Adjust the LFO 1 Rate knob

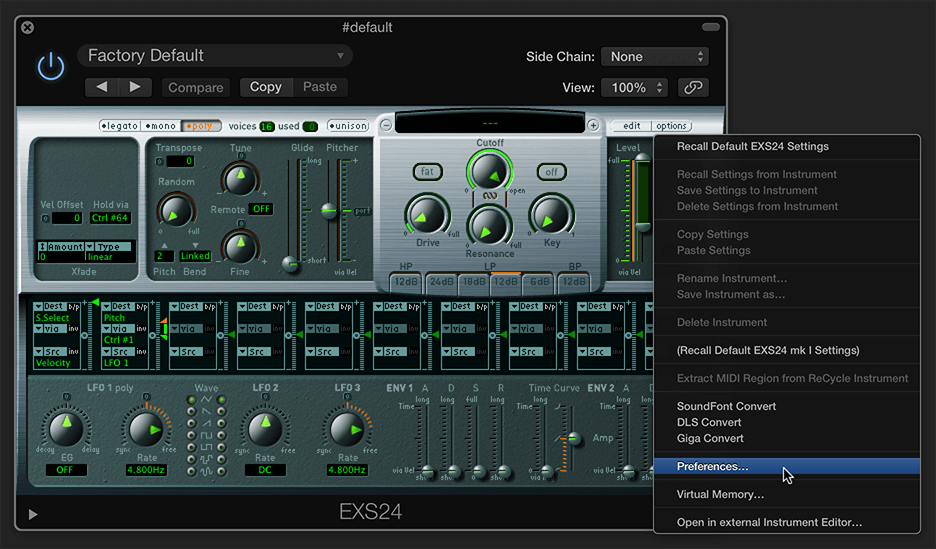pos(147,428)
